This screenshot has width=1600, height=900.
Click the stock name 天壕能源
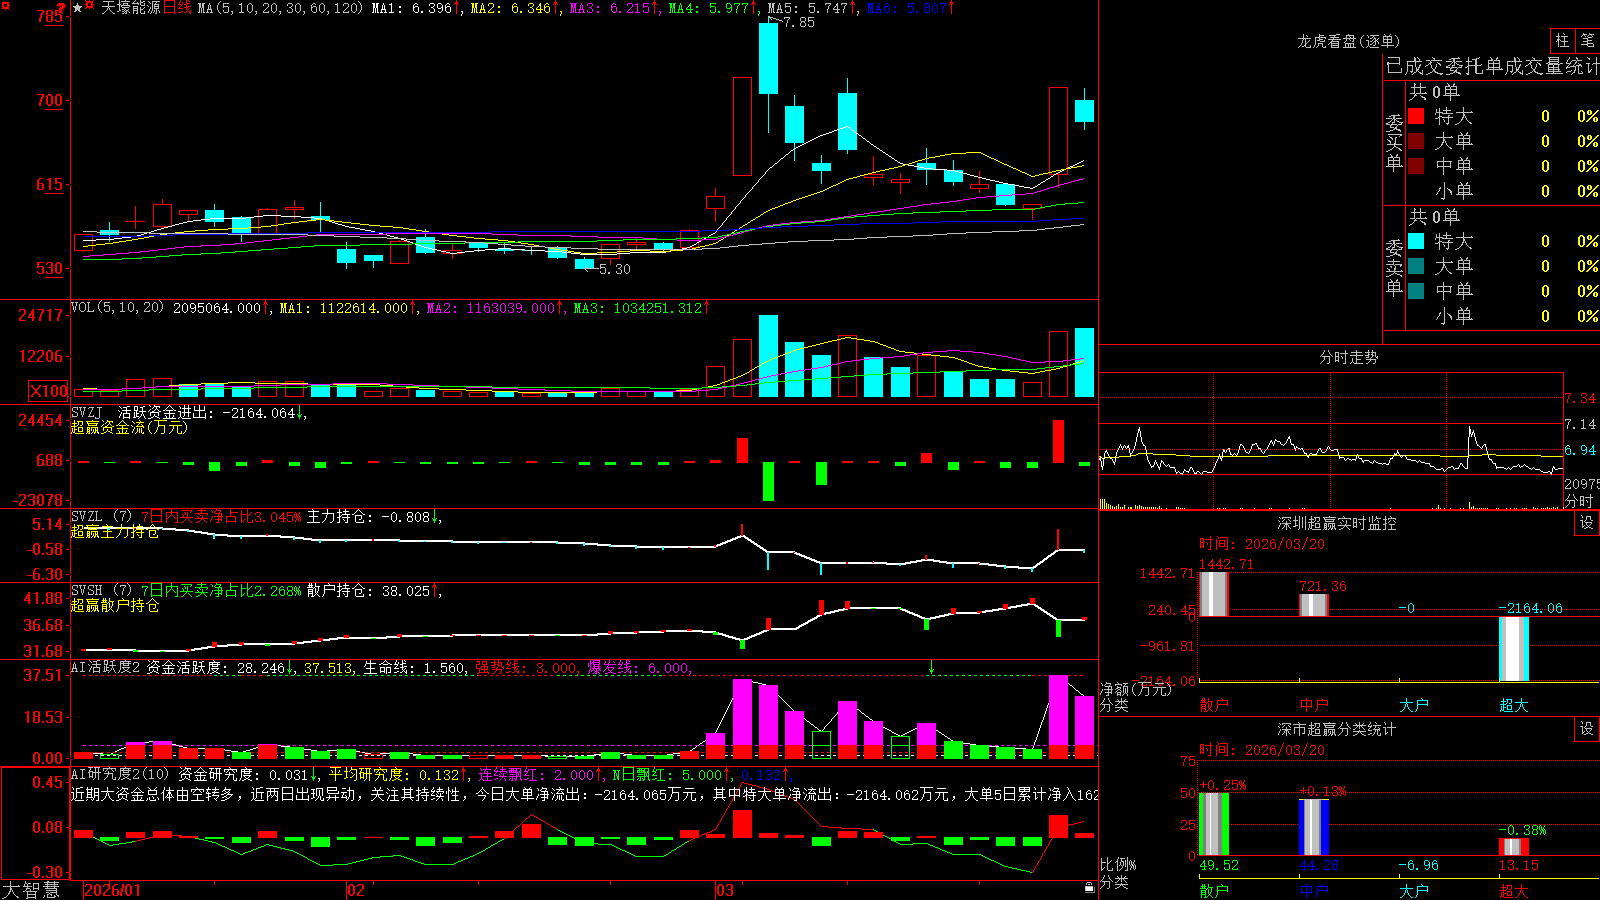130,8
